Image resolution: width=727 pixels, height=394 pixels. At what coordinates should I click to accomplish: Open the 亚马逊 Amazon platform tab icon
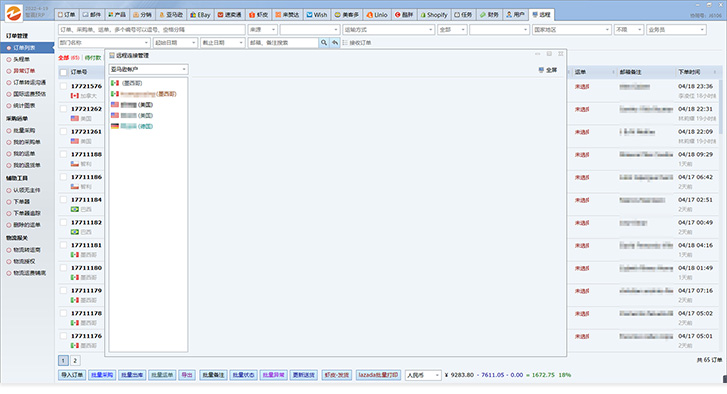coord(162,15)
